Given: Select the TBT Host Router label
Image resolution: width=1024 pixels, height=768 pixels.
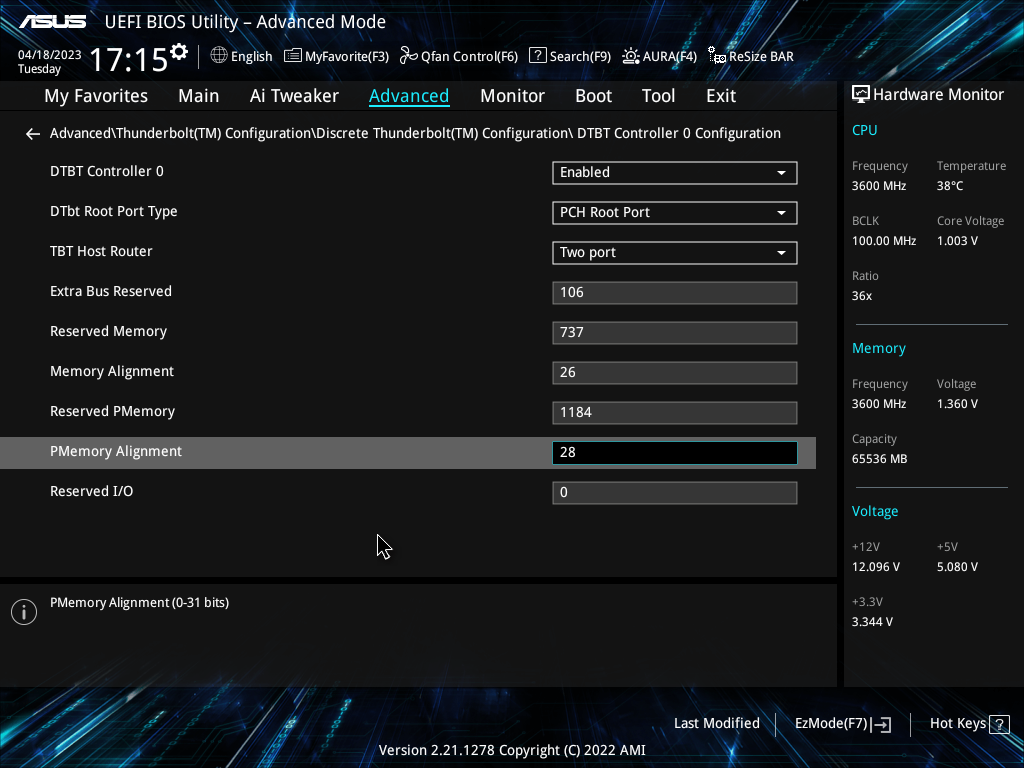Looking at the screenshot, I should [x=101, y=251].
